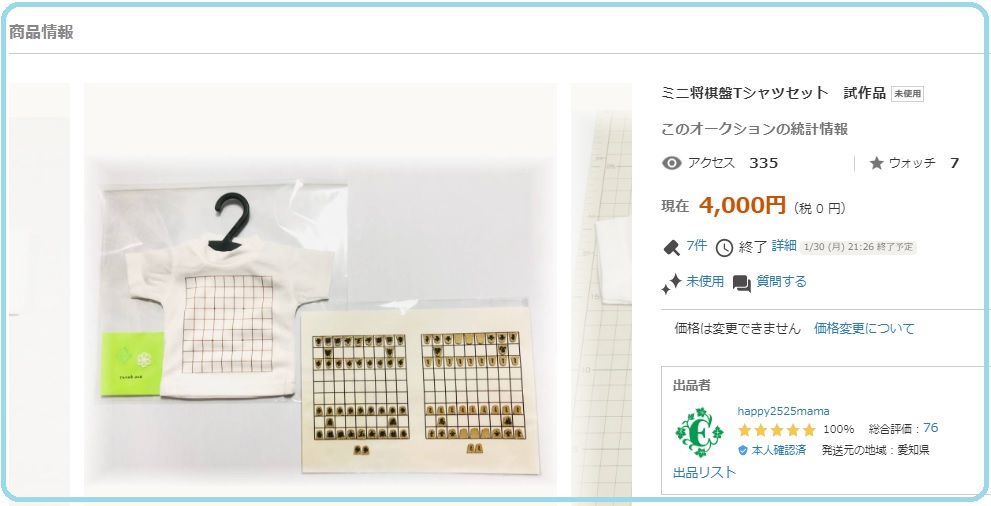
Task: Click the speech bubble question icon
Action: click(741, 284)
